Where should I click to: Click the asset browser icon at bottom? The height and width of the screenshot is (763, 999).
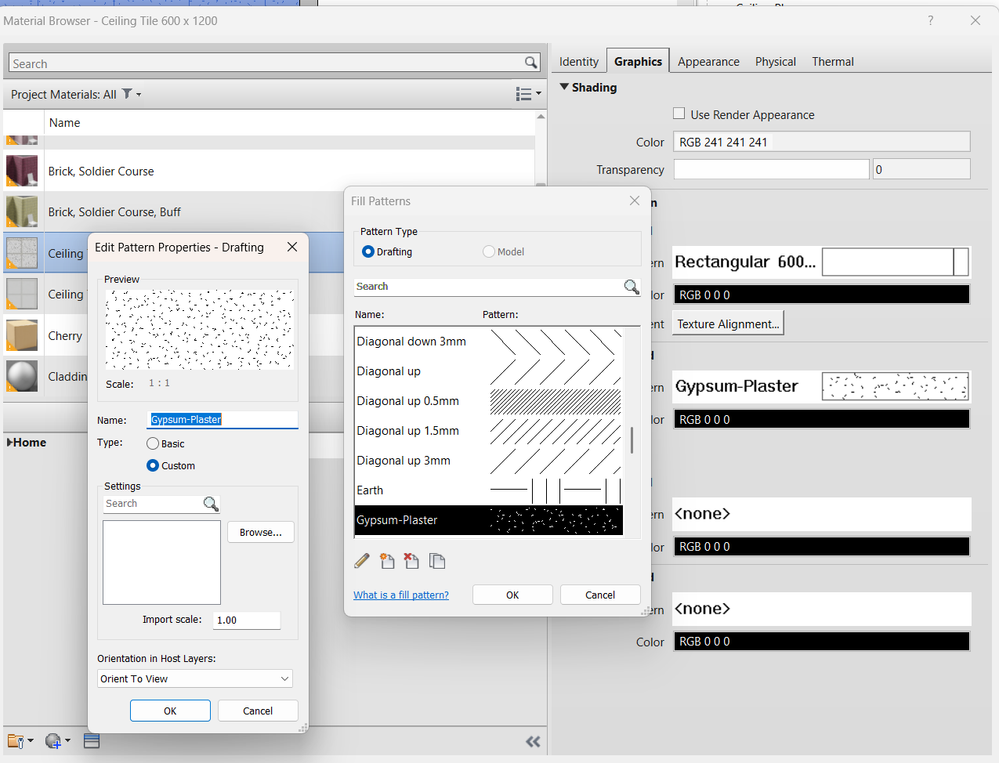point(92,741)
